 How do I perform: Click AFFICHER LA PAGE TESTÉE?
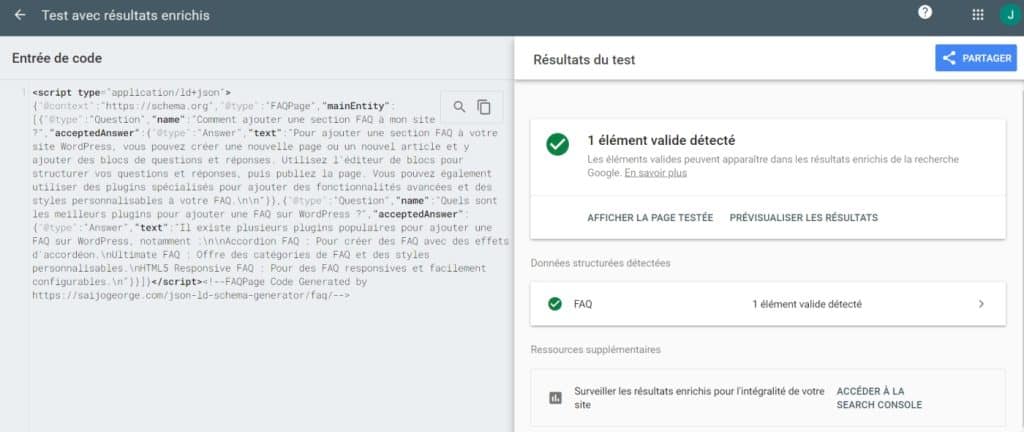click(650, 218)
